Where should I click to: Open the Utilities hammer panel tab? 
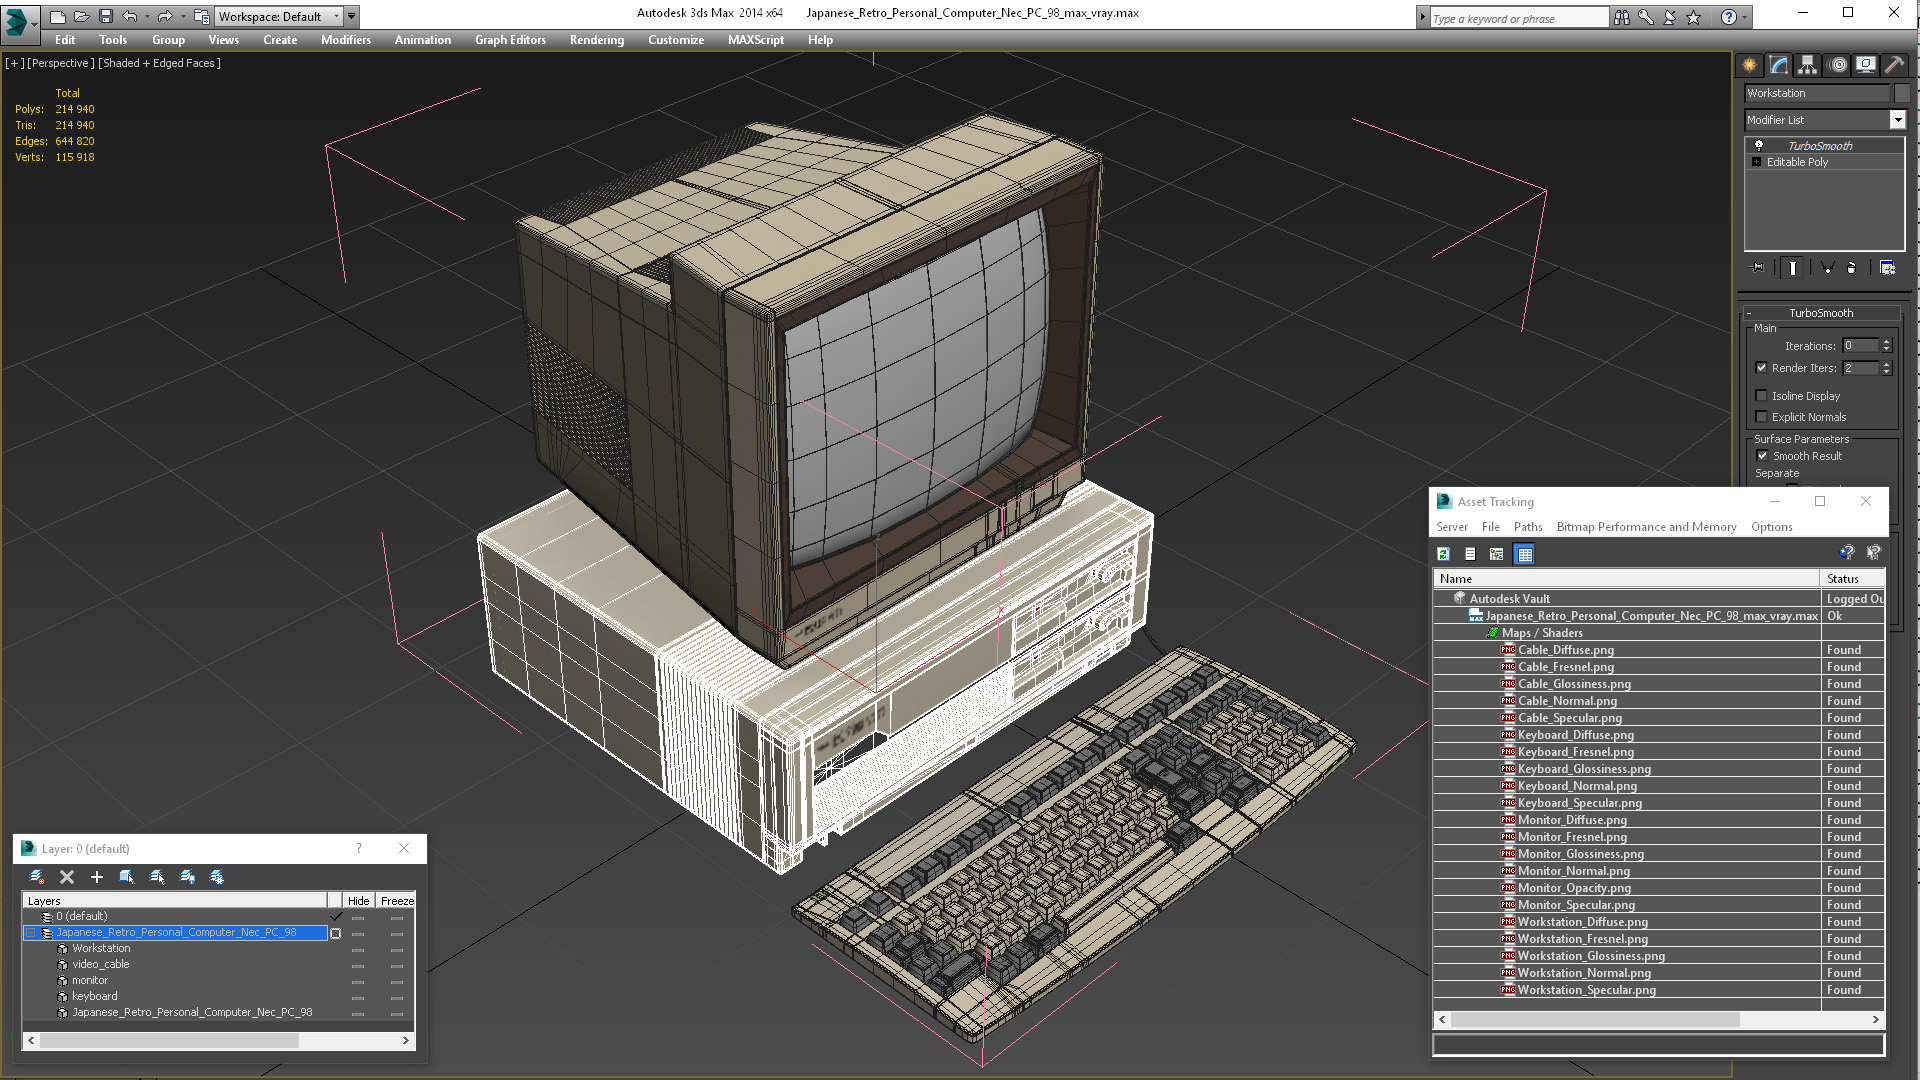1894,65
